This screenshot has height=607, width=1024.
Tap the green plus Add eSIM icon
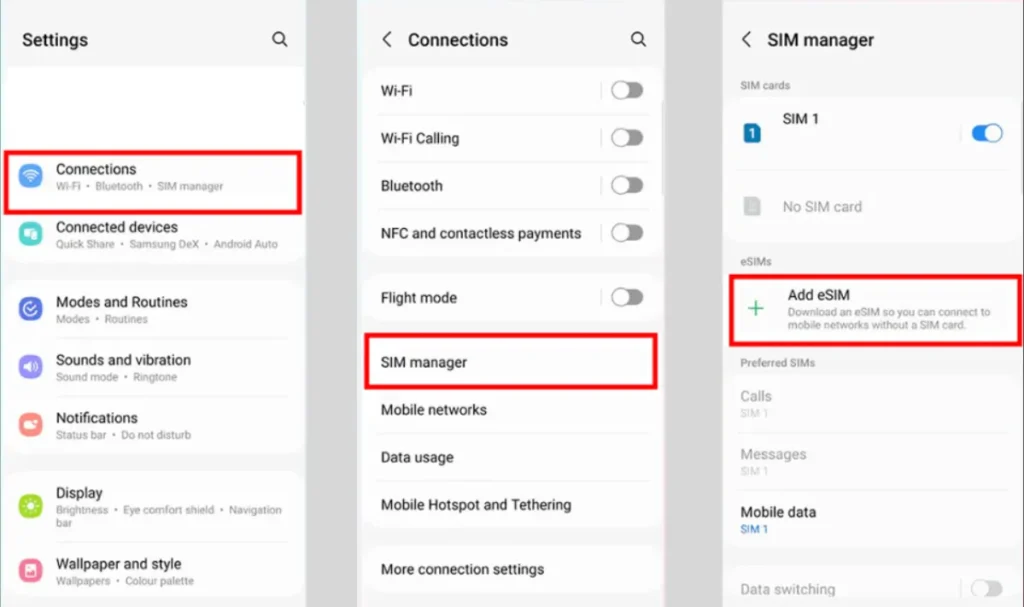[x=756, y=308]
